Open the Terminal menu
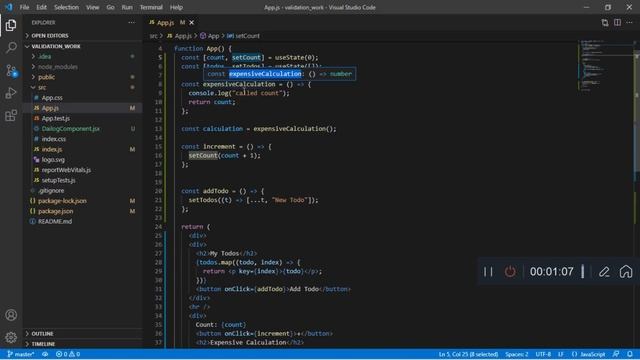The width and height of the screenshot is (640, 360). pos(151,7)
